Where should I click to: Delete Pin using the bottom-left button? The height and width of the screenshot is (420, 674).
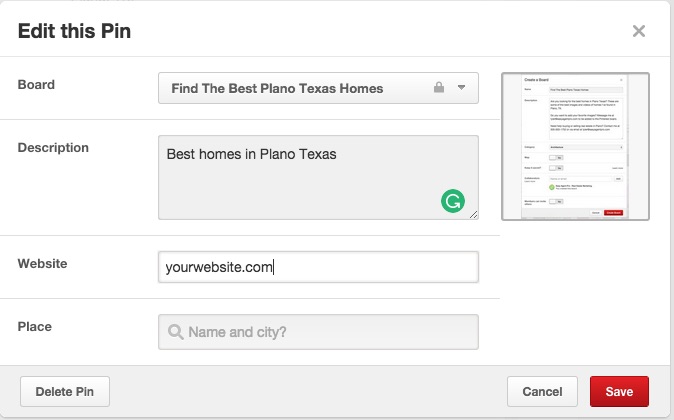click(65, 392)
